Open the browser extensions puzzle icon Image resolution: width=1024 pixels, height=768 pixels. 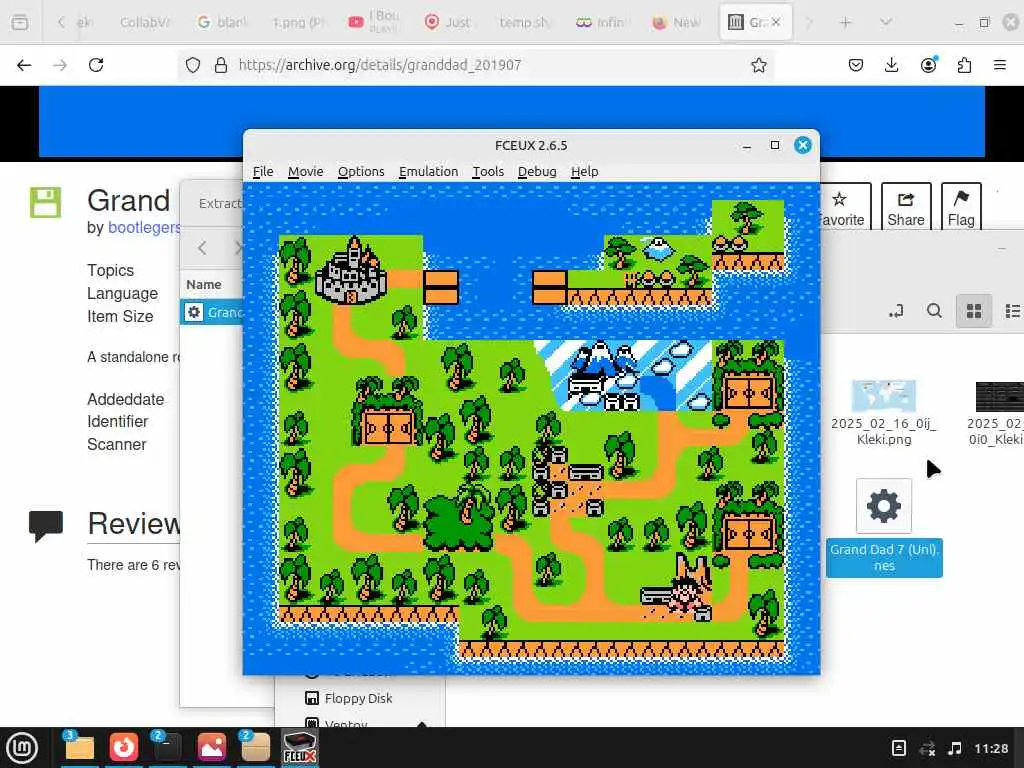964,65
